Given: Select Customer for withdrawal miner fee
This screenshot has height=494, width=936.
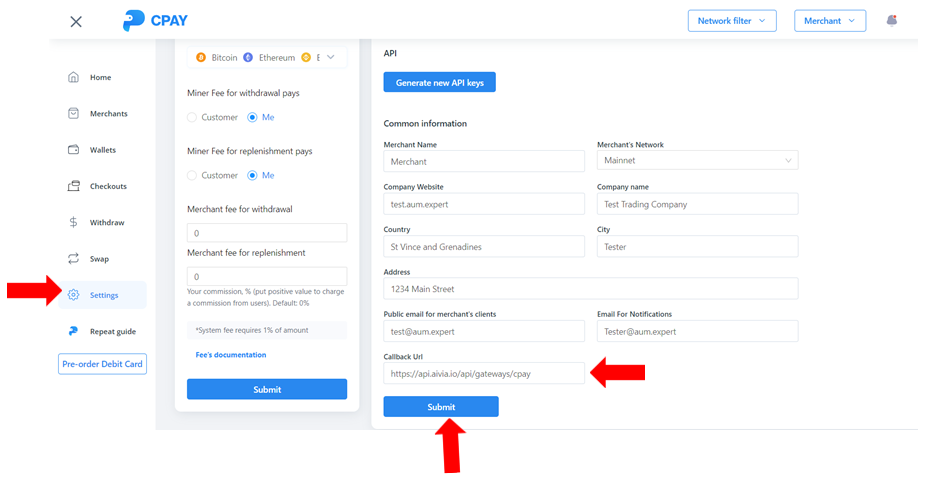Looking at the screenshot, I should pos(192,118).
